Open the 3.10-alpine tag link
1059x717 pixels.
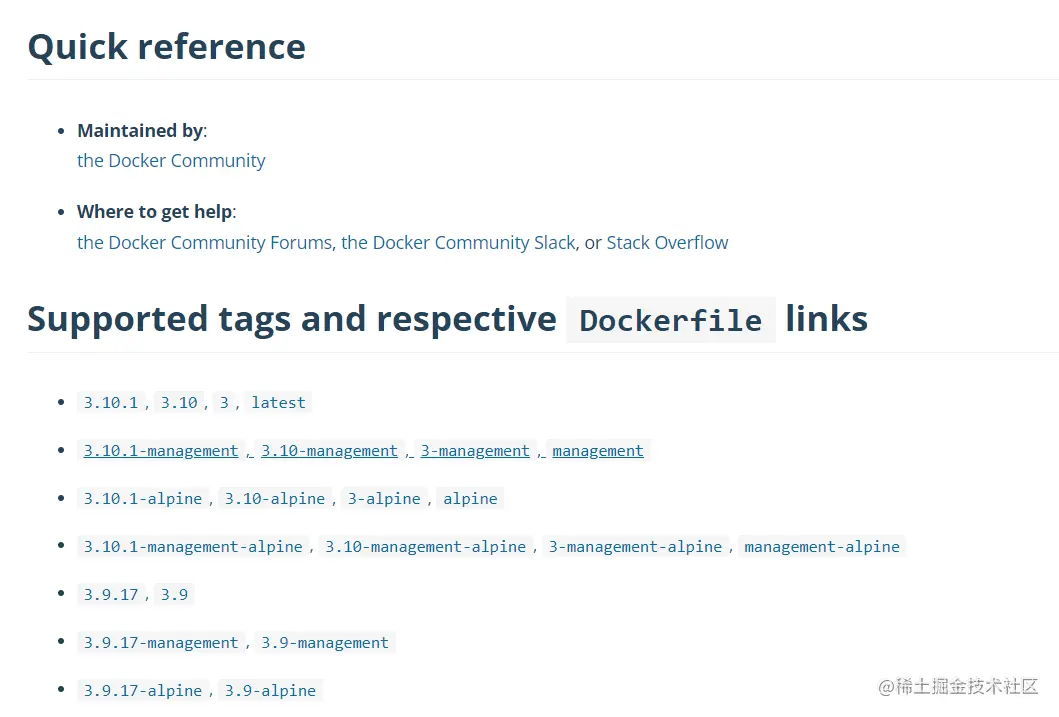[x=275, y=499]
